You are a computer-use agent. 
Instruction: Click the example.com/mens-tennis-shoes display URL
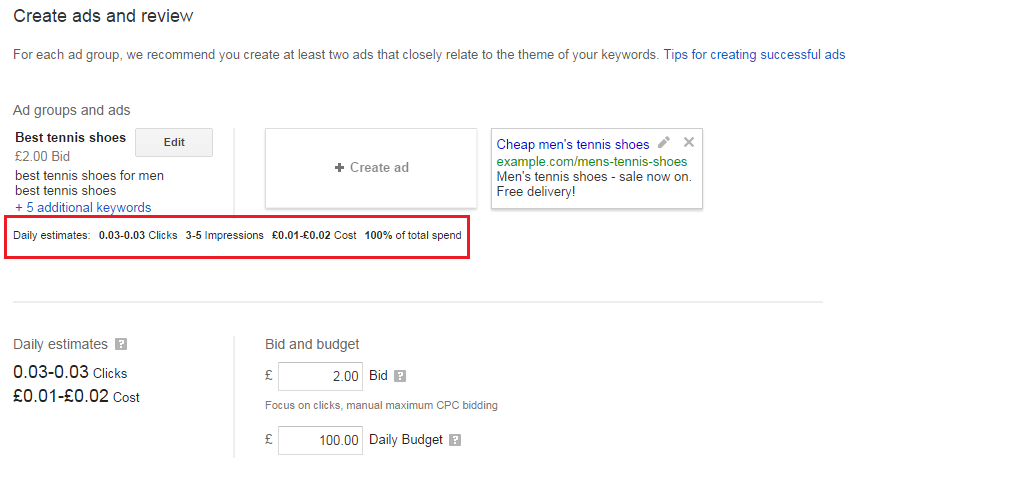click(x=592, y=161)
